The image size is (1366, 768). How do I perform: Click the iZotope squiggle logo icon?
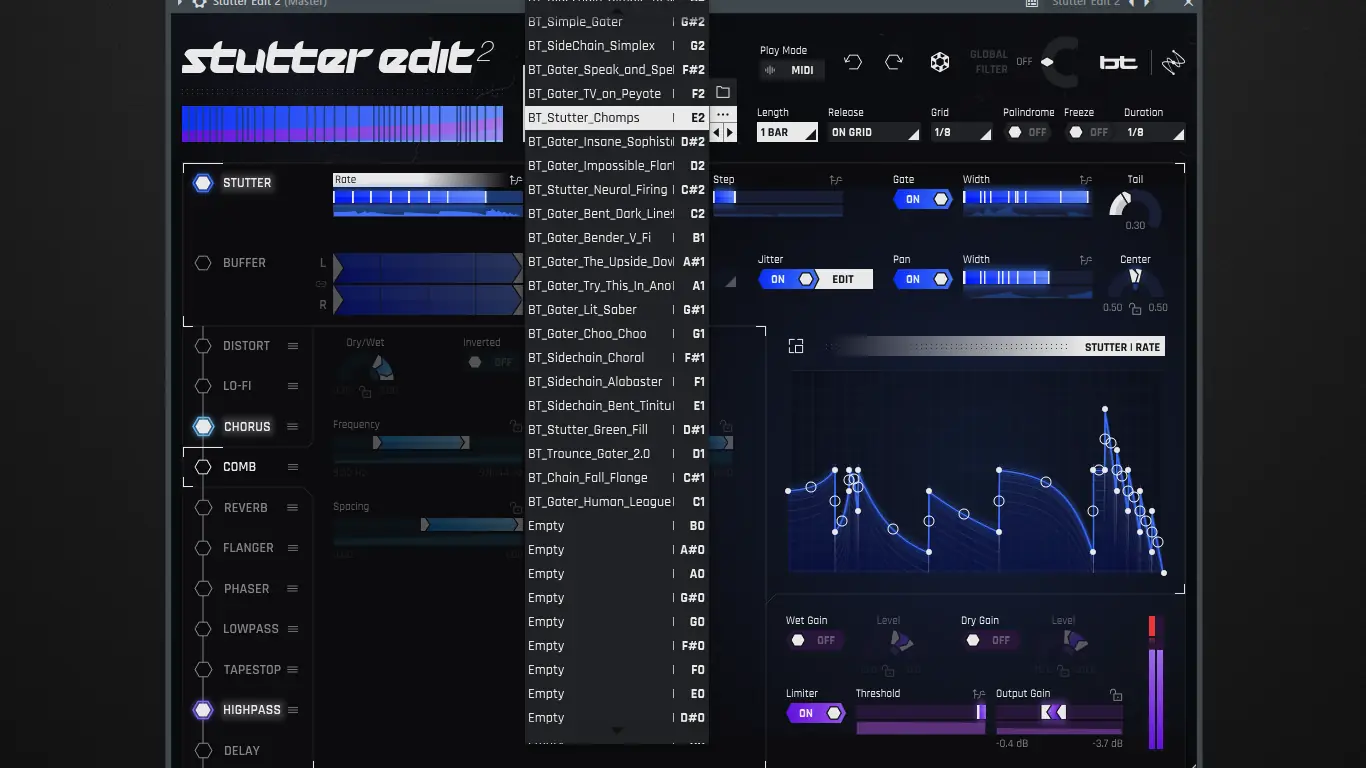point(1173,63)
